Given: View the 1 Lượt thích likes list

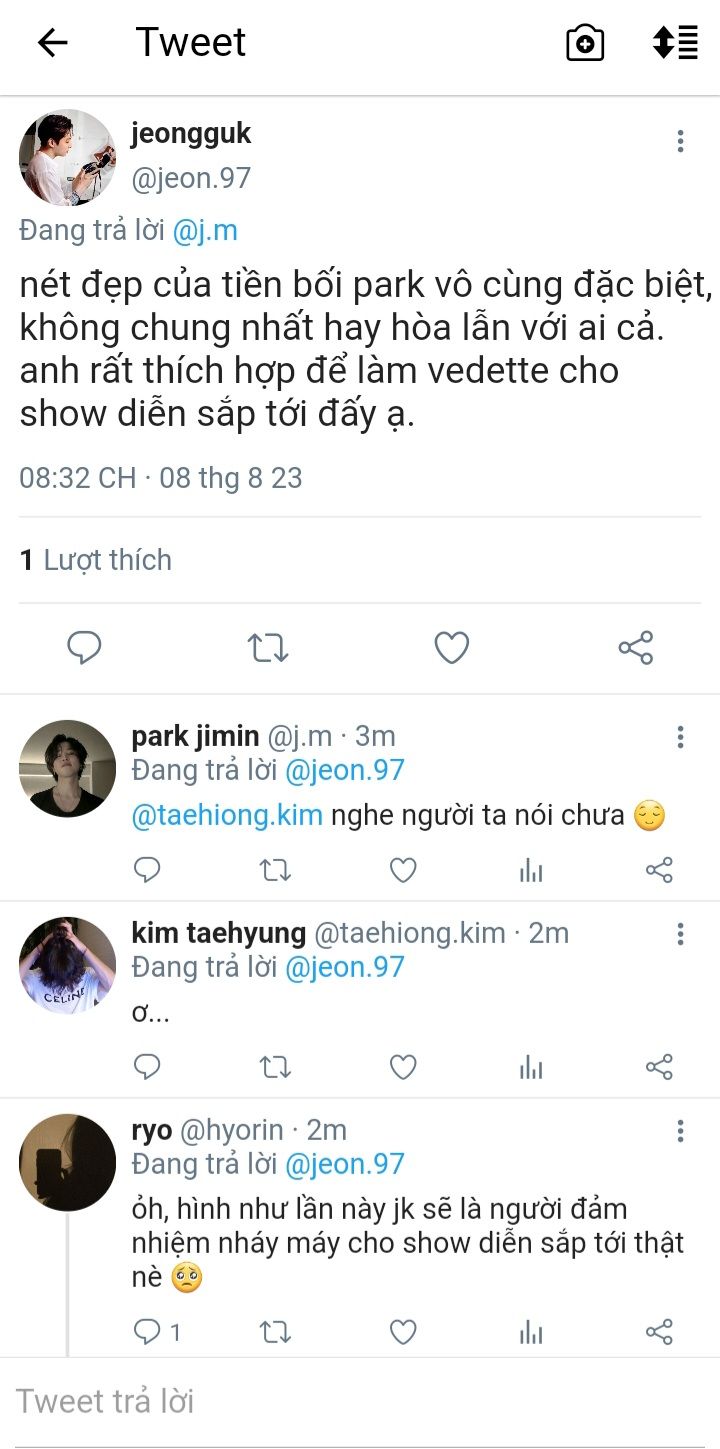Looking at the screenshot, I should [x=96, y=560].
